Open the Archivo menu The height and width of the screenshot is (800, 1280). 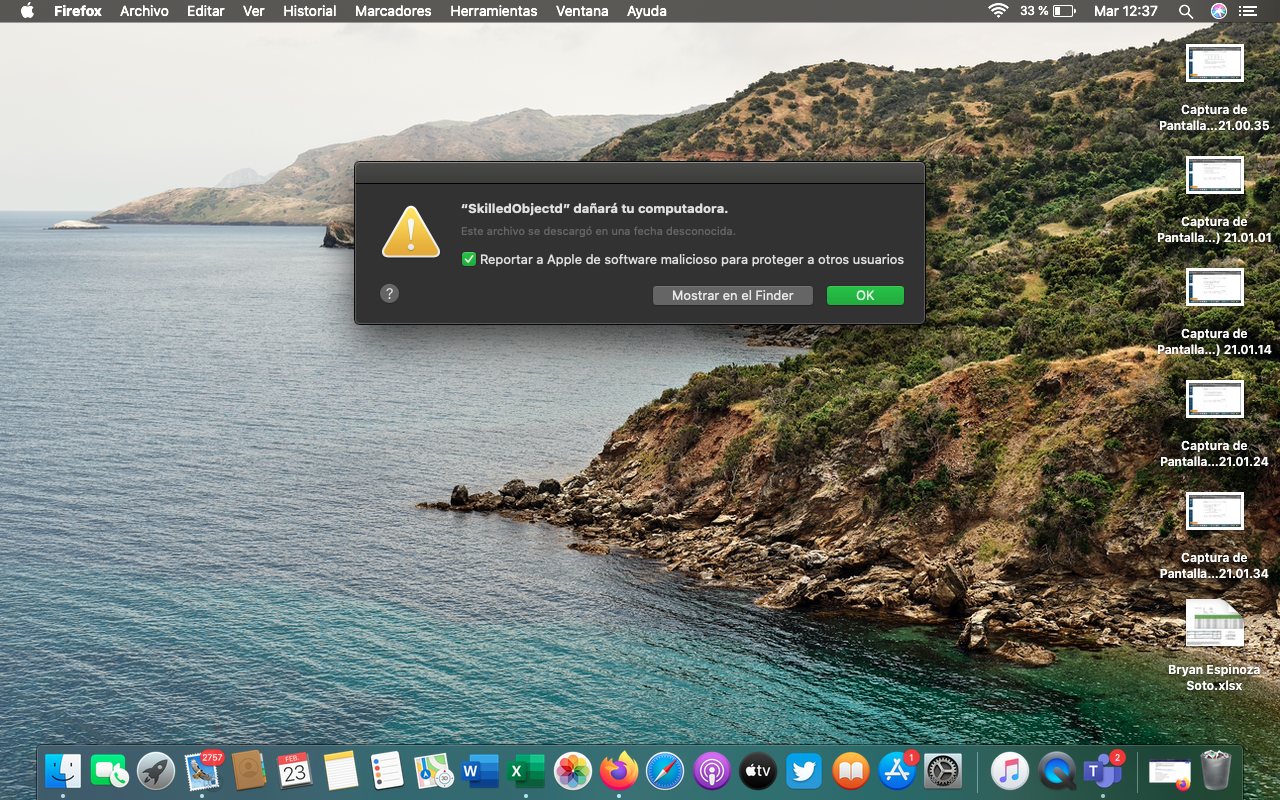(x=144, y=11)
